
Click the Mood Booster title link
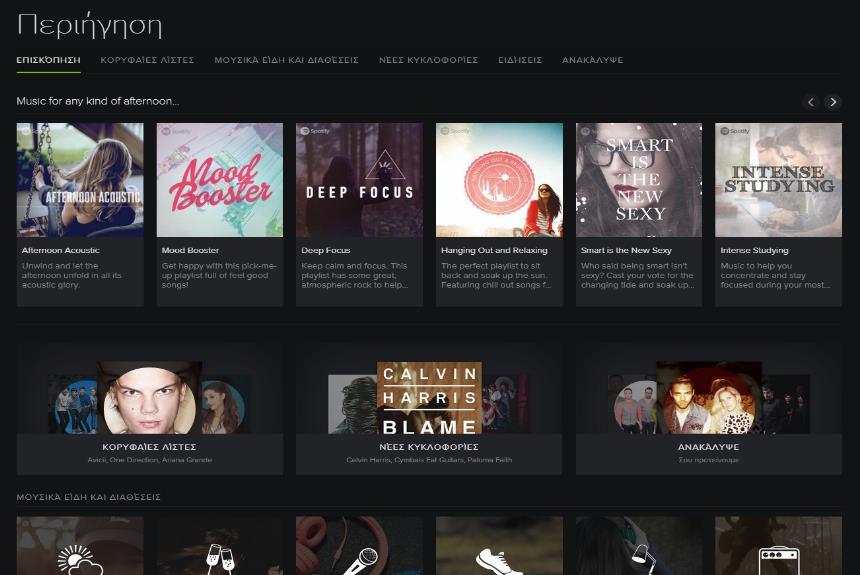(190, 250)
